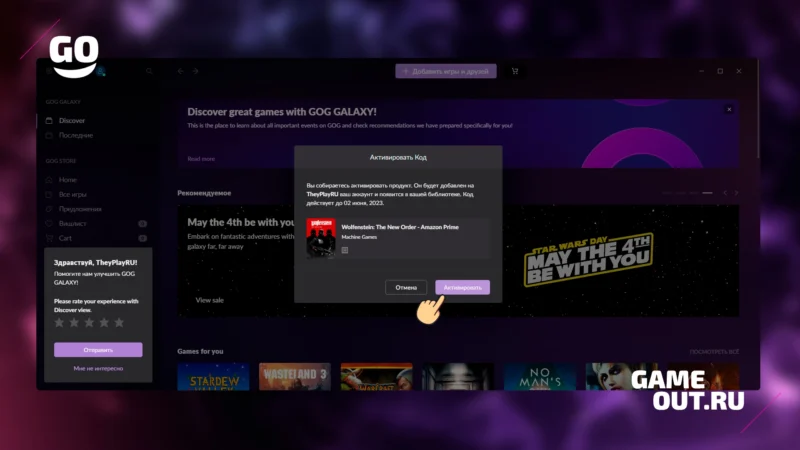The width and height of the screenshot is (800, 450).
Task: Open No Man's Sky game tile
Action: 540,377
